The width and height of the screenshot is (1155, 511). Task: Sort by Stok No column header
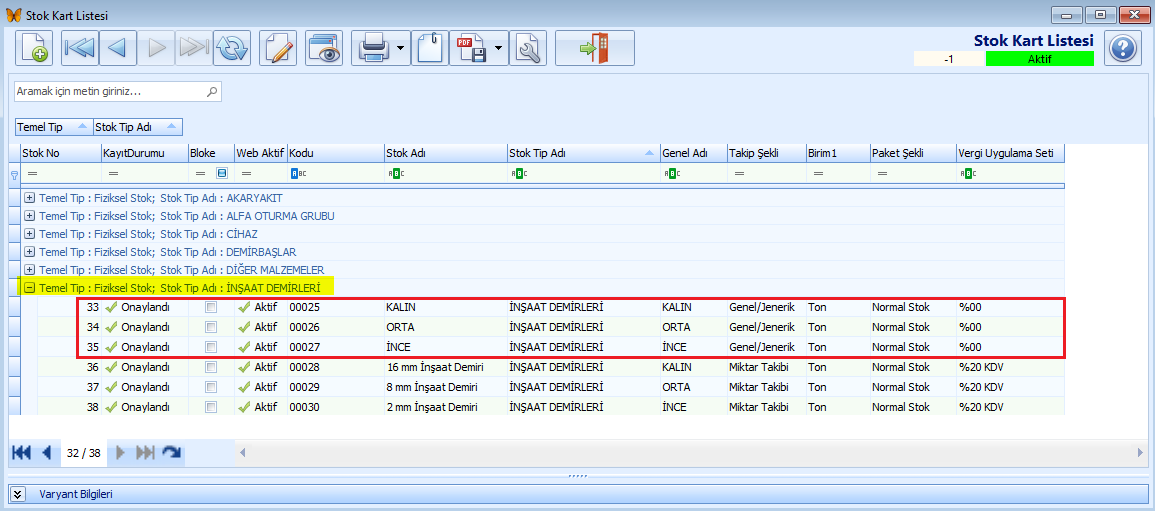(x=60, y=153)
